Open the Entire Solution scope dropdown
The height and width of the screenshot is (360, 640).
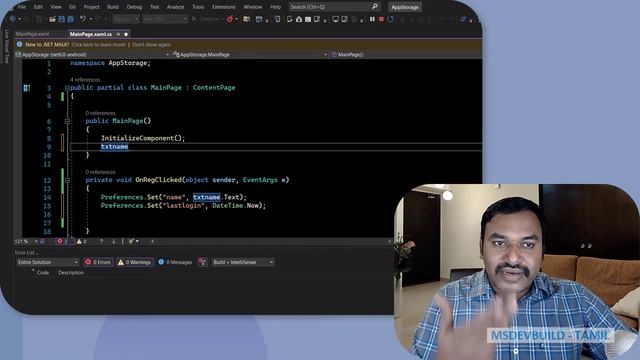[x=48, y=262]
